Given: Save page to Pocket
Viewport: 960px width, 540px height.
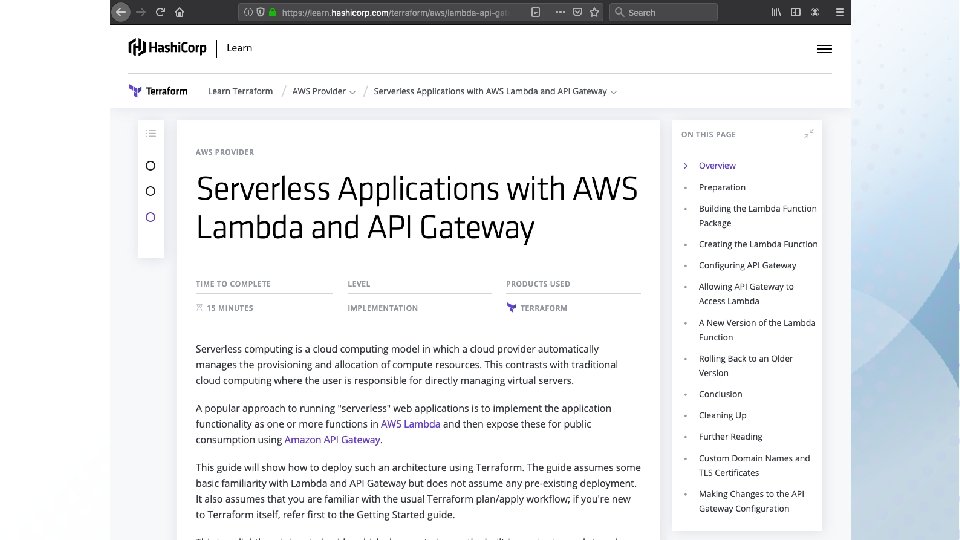Looking at the screenshot, I should click(577, 12).
